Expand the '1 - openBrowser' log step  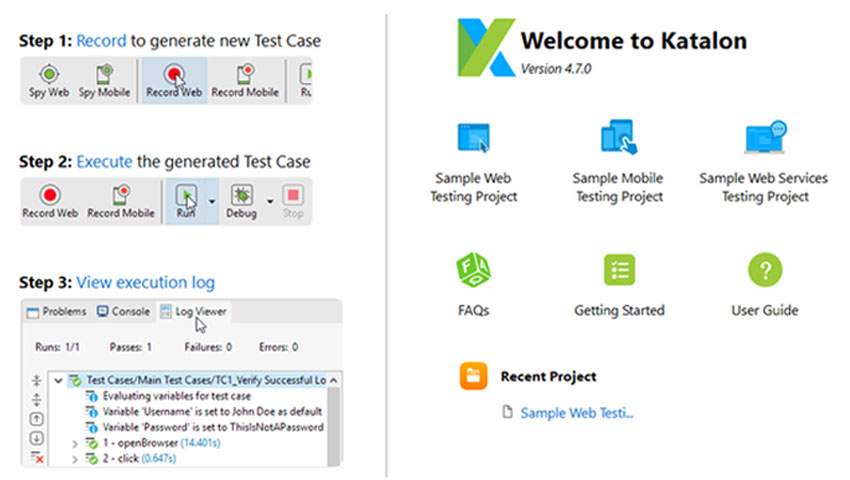(75, 442)
